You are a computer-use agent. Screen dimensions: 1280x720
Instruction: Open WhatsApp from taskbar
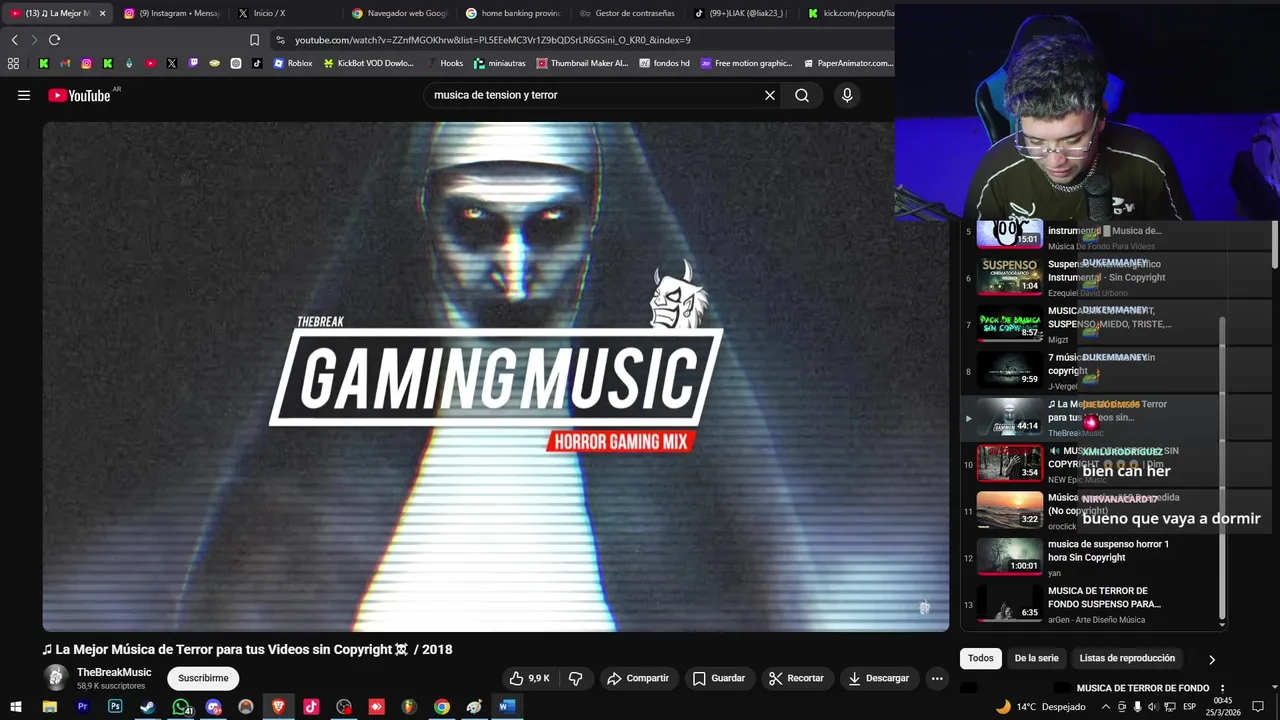coord(181,707)
